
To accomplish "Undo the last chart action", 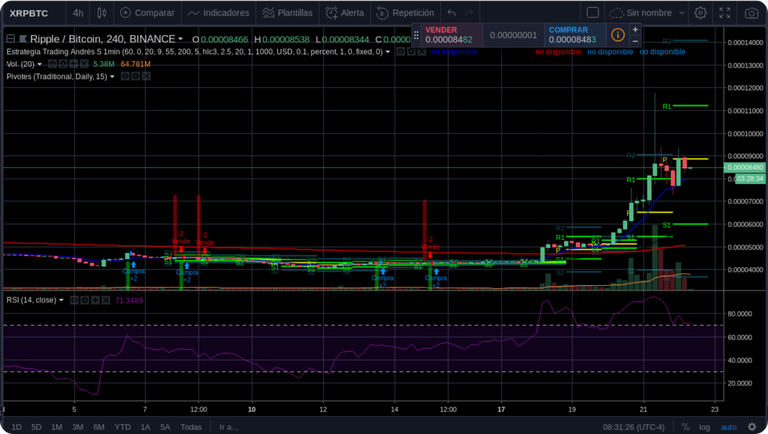I will pos(452,13).
